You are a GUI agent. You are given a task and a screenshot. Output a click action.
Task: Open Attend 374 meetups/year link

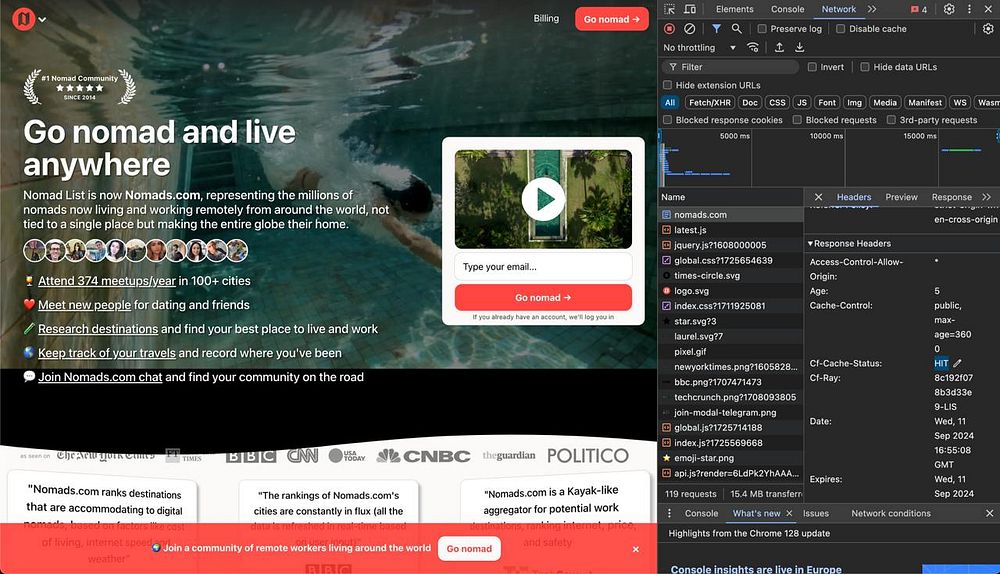click(x=107, y=281)
